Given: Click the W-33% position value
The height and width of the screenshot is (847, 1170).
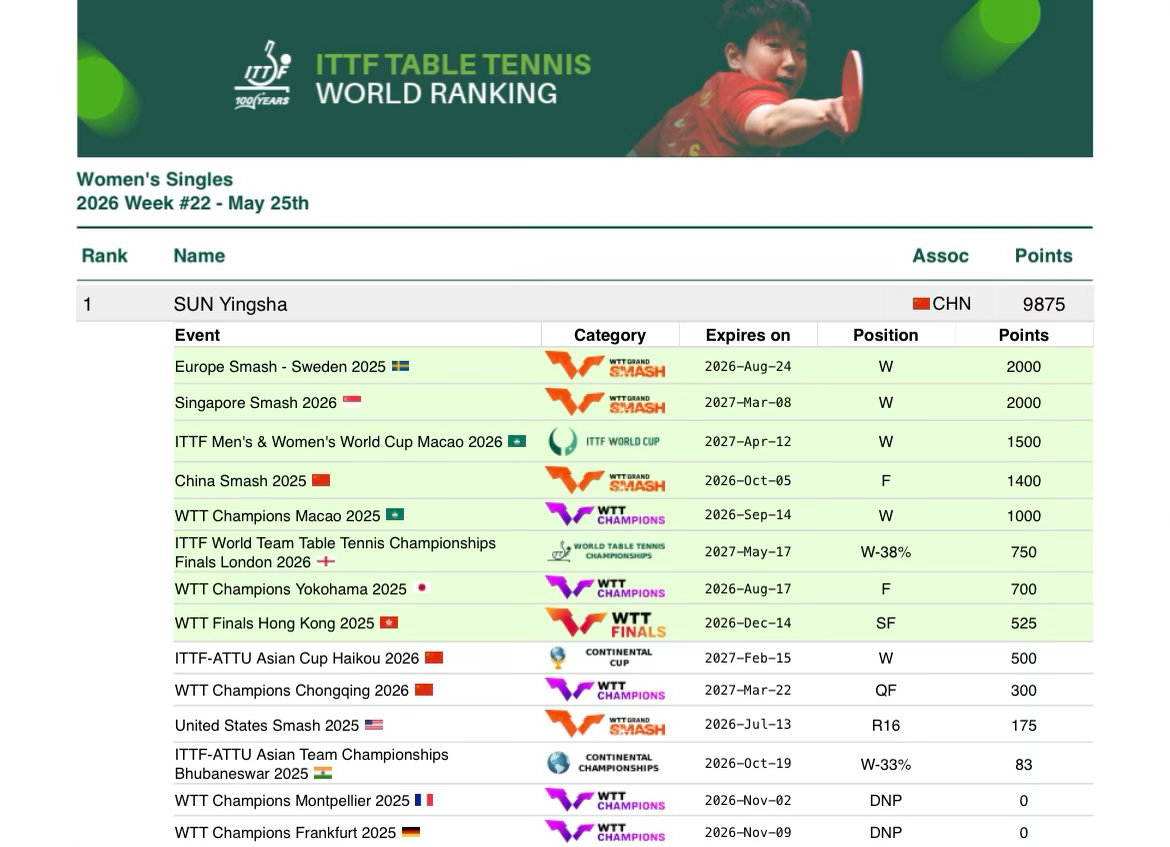Looking at the screenshot, I should point(886,764).
